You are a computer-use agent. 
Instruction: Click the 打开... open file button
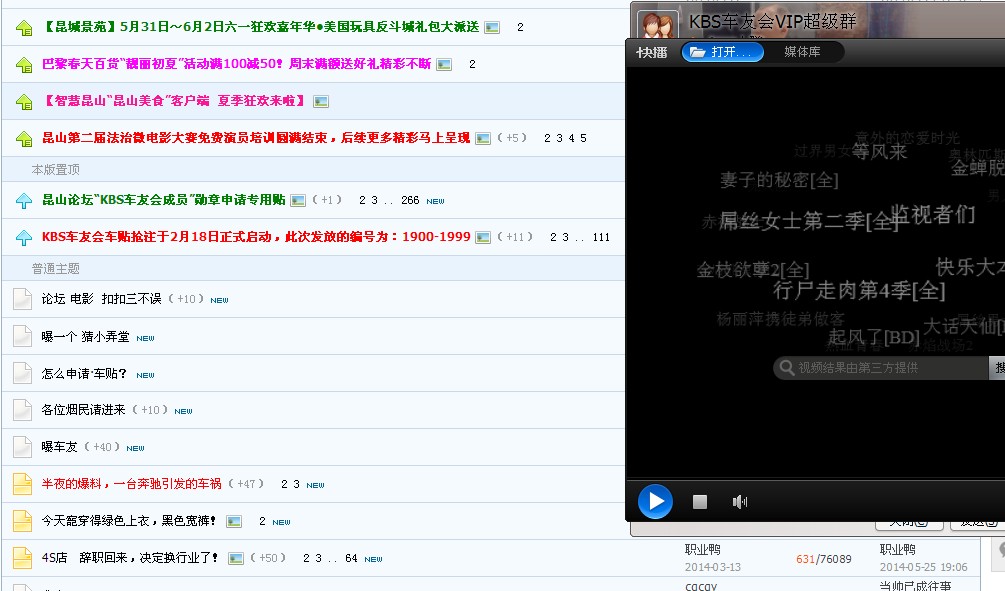[722, 52]
